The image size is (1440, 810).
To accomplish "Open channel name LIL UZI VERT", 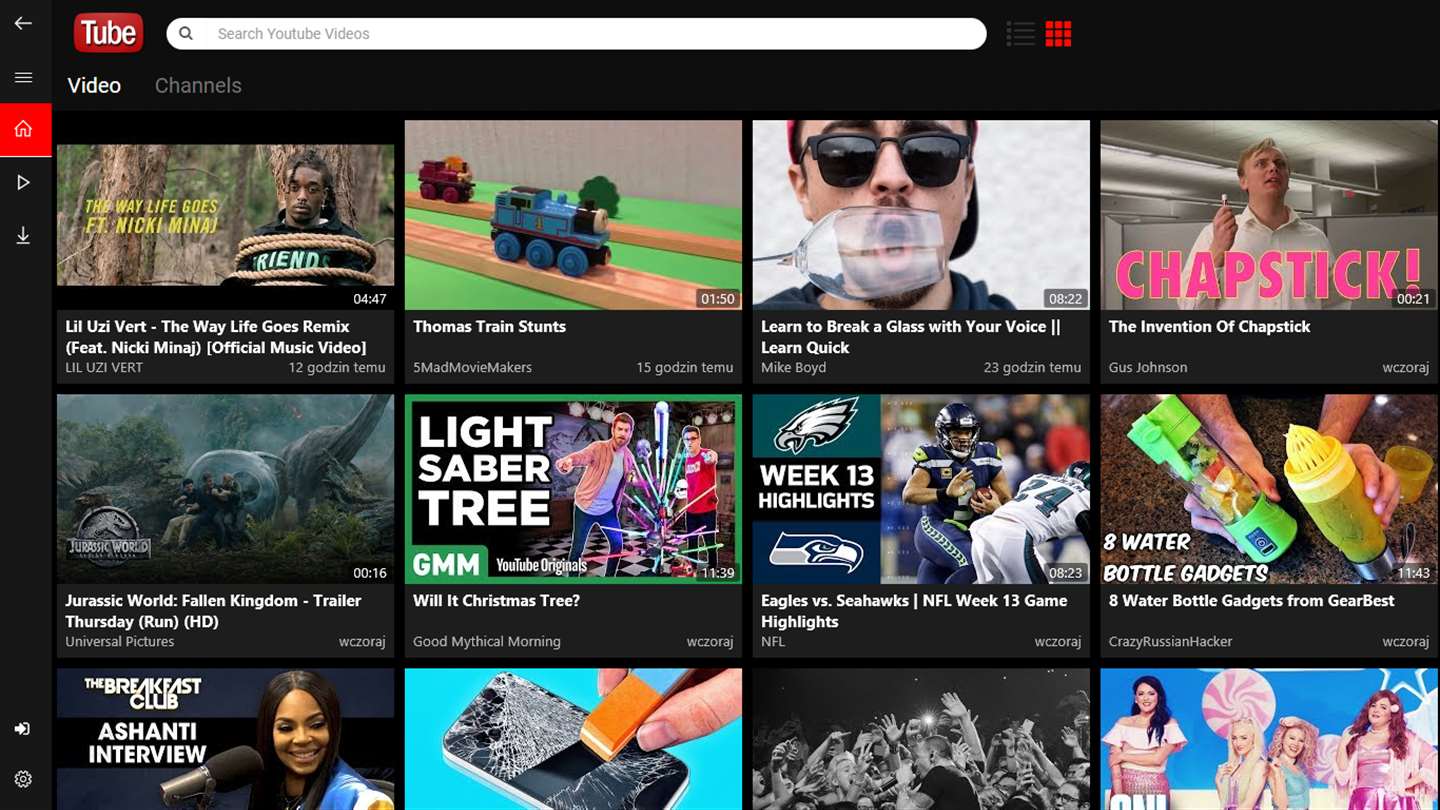I will [x=104, y=367].
